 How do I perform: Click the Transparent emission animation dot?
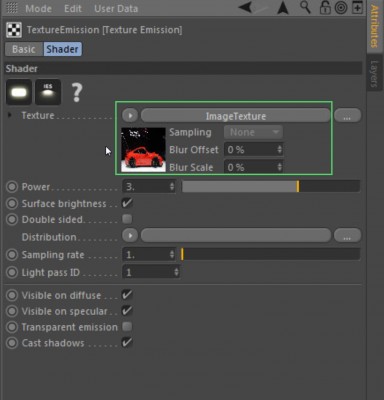pos(12,327)
